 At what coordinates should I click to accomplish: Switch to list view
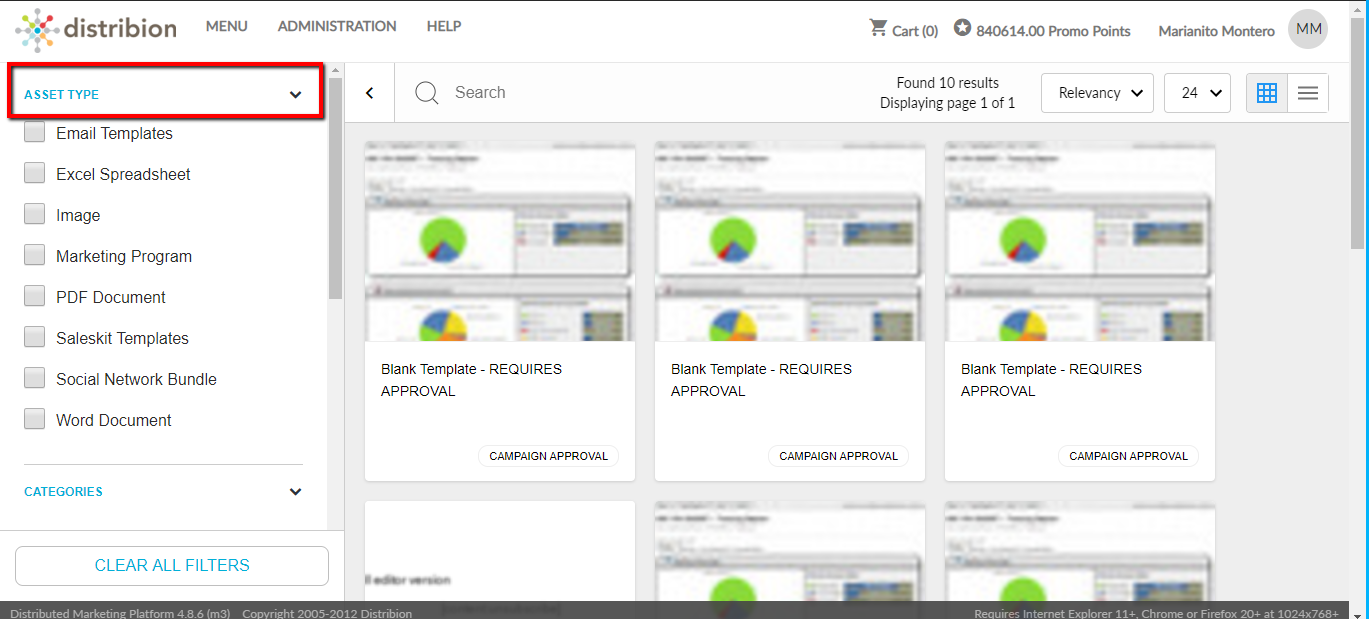point(1308,93)
